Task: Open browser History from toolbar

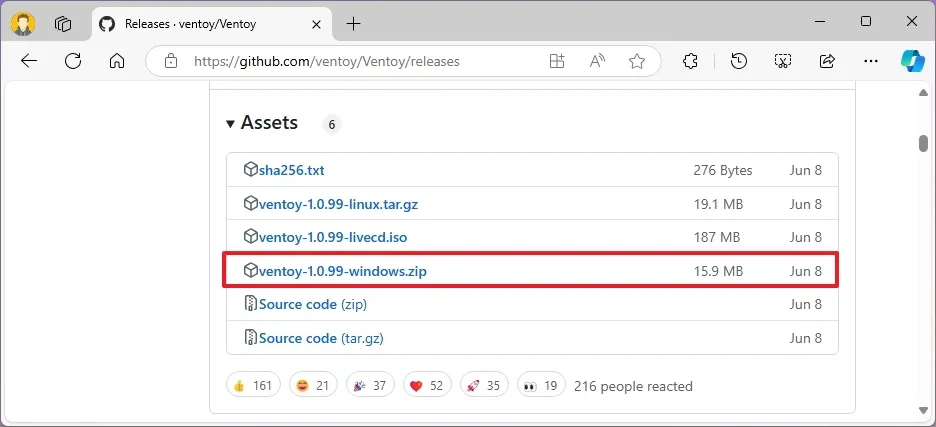Action: (739, 61)
